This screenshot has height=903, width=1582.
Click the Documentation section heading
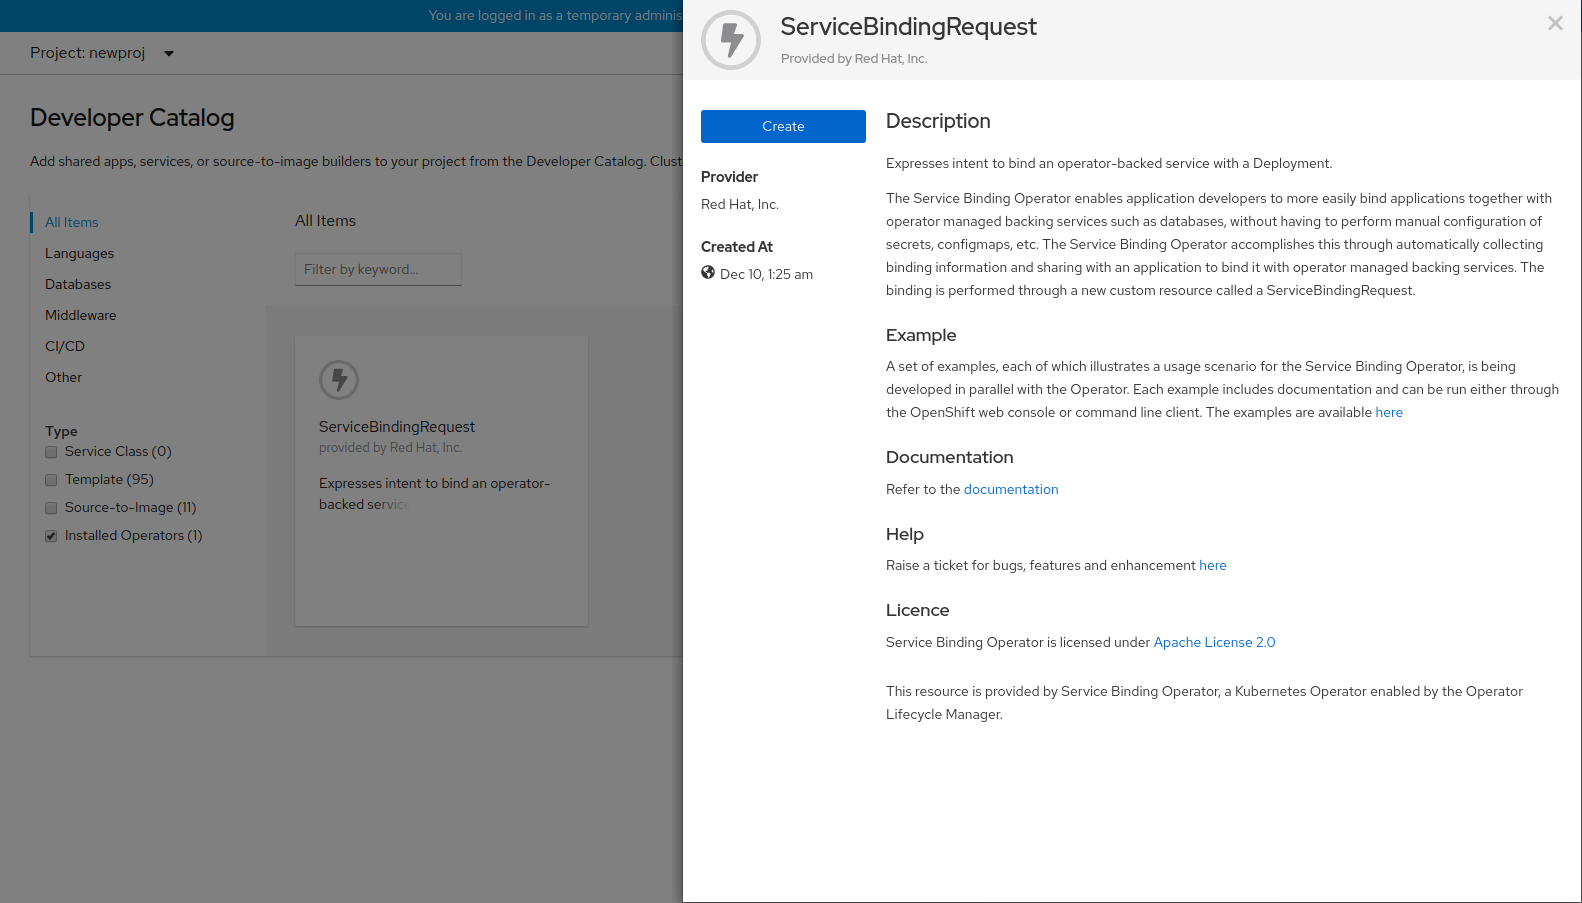click(950, 457)
